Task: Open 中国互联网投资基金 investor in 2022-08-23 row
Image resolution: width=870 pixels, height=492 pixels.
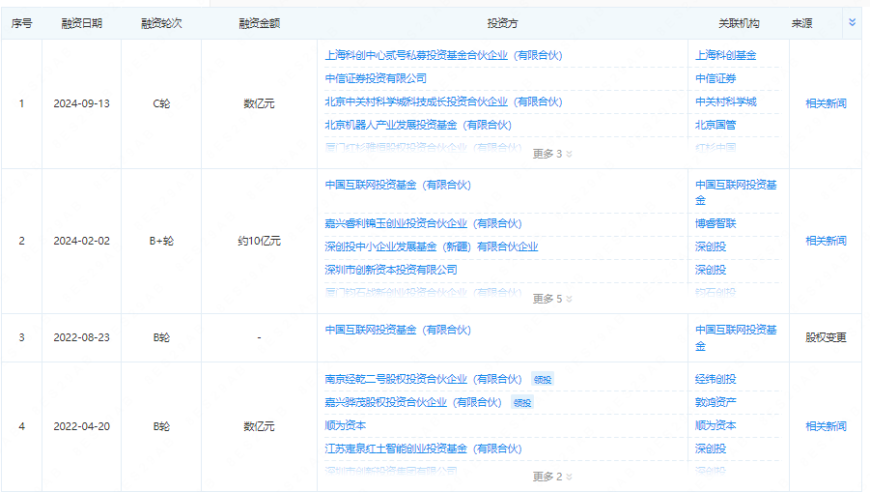Action: point(398,330)
